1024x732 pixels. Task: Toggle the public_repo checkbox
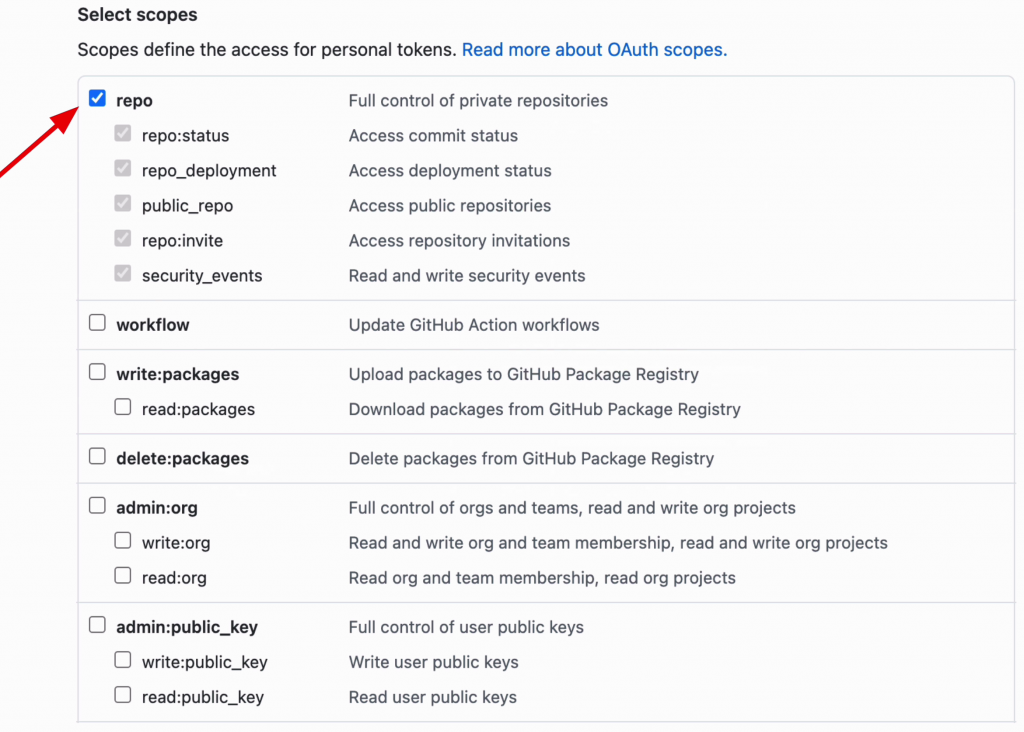coord(122,204)
